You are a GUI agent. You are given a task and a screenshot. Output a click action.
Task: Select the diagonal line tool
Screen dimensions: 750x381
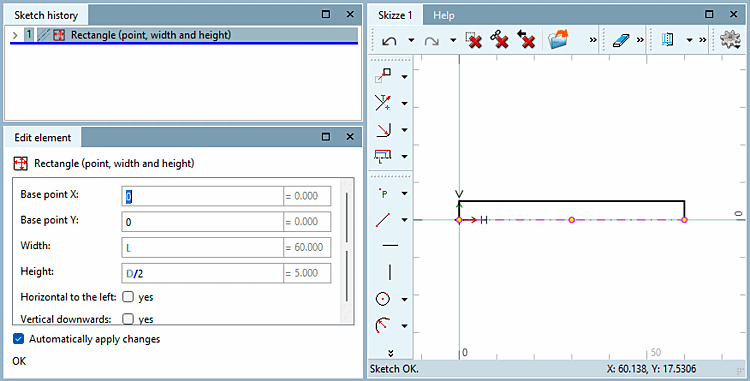click(383, 220)
